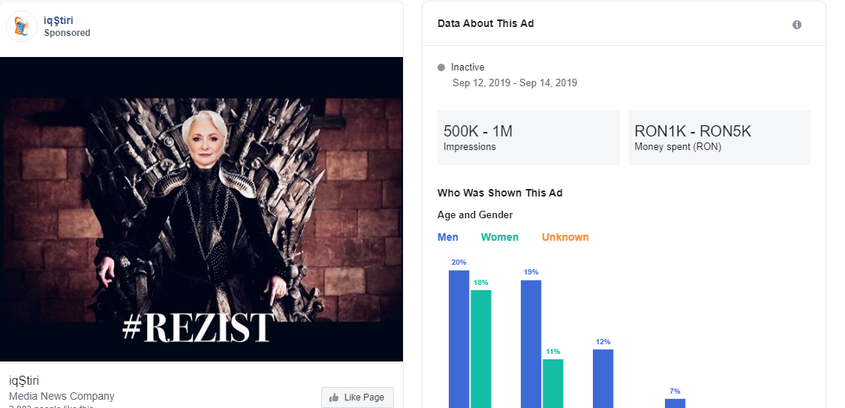Image resolution: width=845 pixels, height=408 pixels.
Task: Select the Women legend label
Action: [500, 237]
